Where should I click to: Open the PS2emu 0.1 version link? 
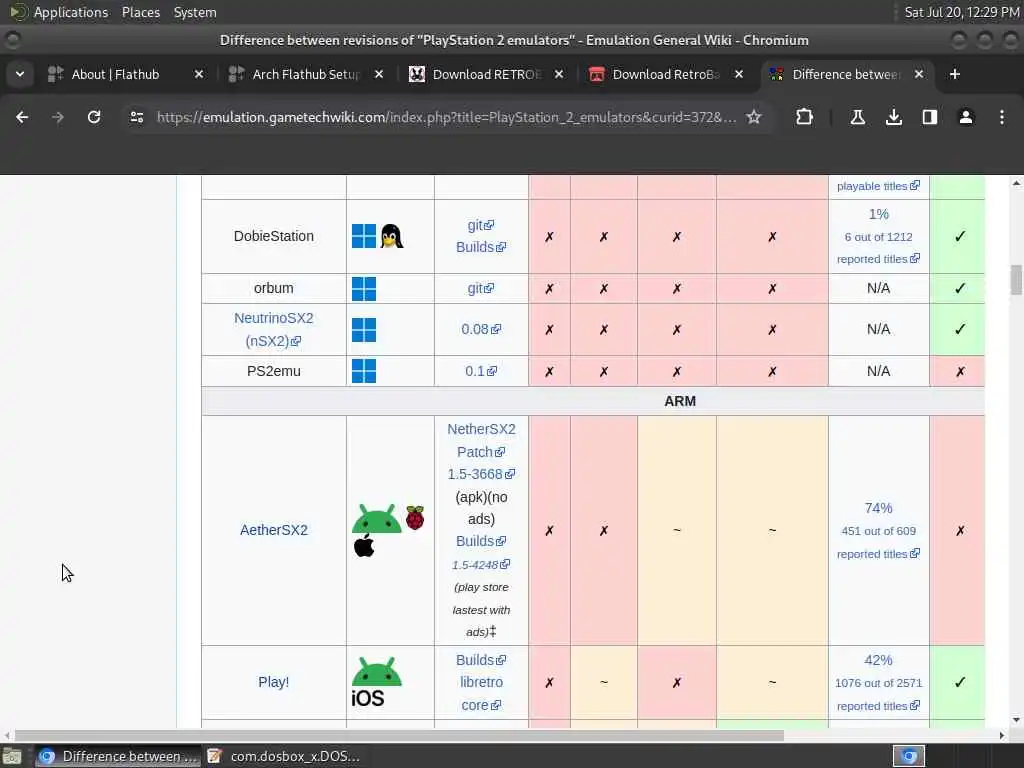coord(481,371)
